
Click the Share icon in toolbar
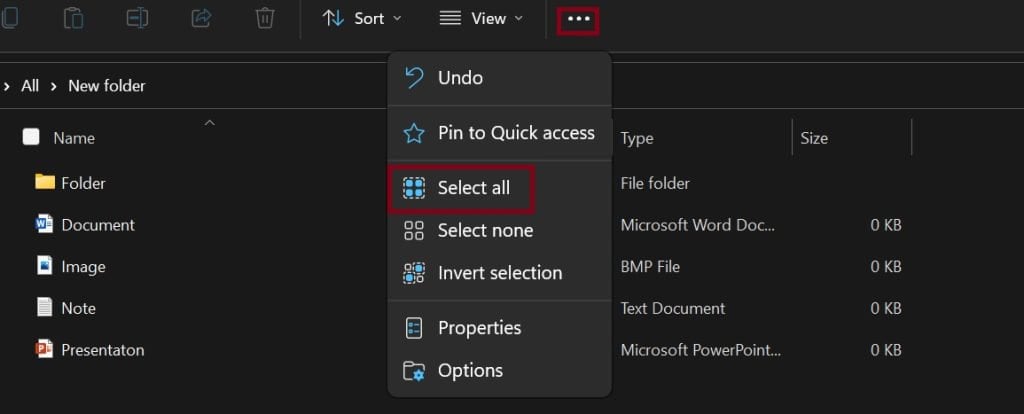(x=201, y=18)
